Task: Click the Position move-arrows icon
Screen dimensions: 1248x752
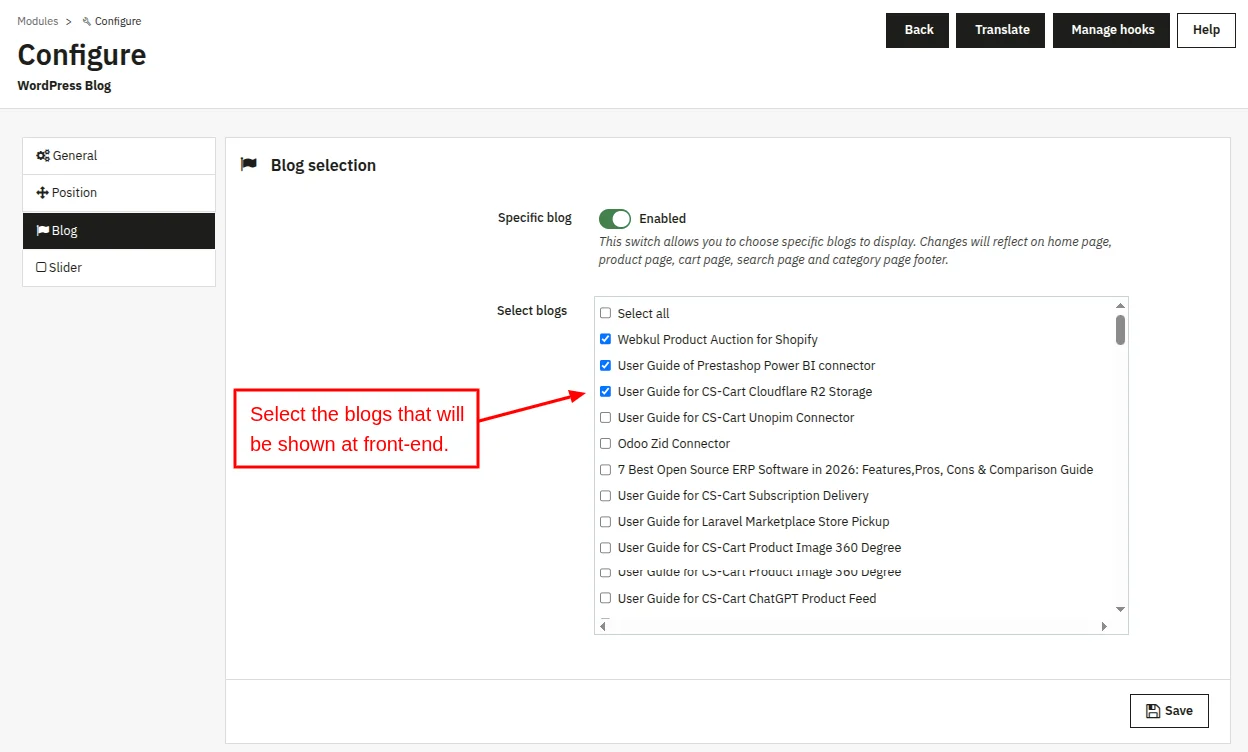Action: pyautogui.click(x=42, y=193)
